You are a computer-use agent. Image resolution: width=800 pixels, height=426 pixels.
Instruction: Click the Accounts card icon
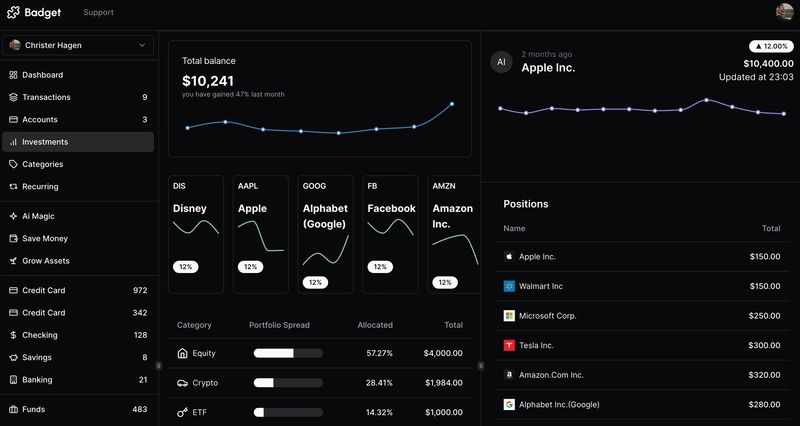pyautogui.click(x=13, y=119)
